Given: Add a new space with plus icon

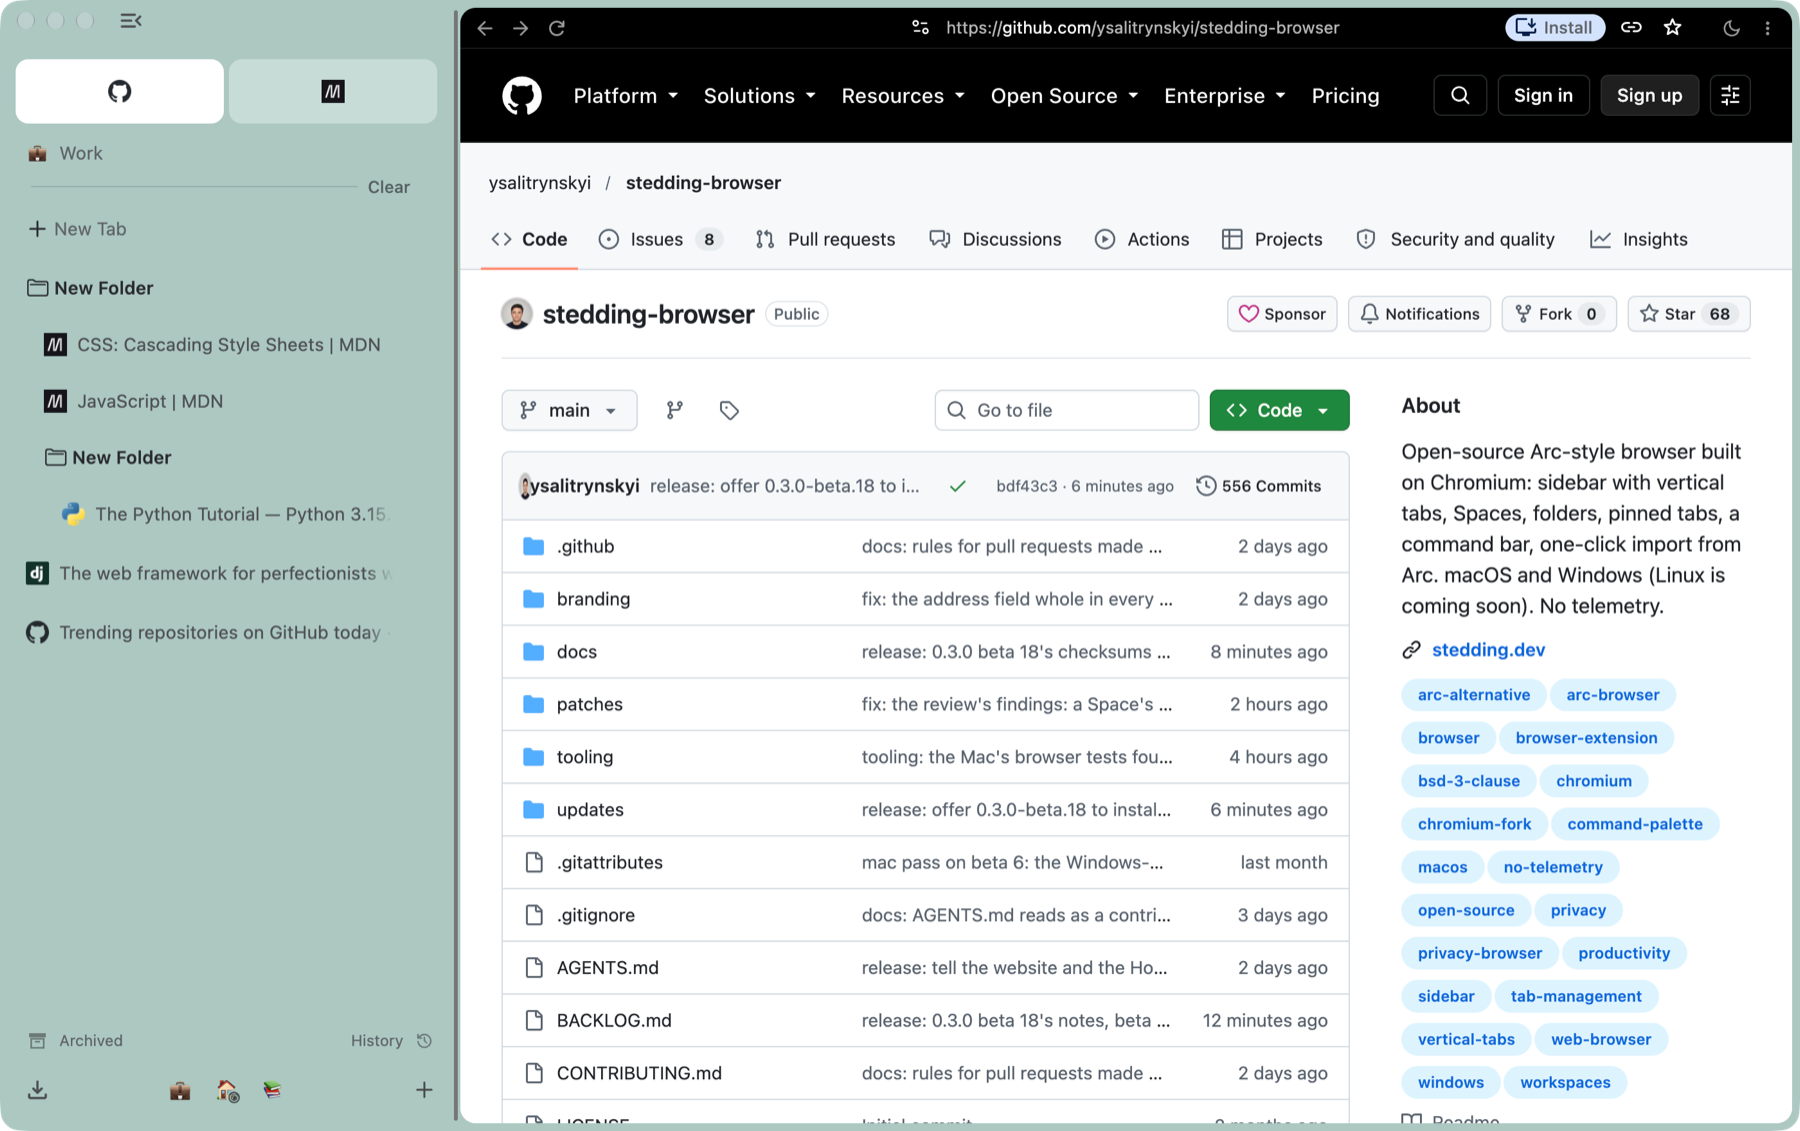Looking at the screenshot, I should 424,1090.
